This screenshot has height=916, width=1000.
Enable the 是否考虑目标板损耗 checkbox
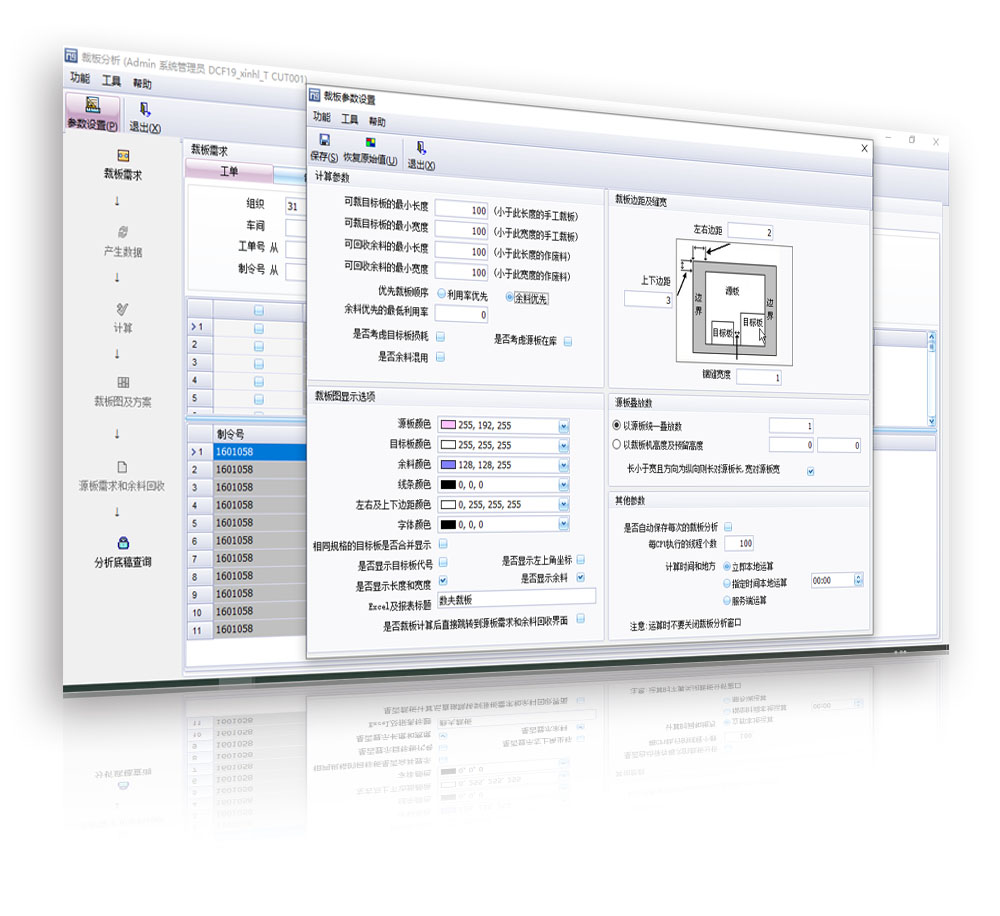(440, 335)
